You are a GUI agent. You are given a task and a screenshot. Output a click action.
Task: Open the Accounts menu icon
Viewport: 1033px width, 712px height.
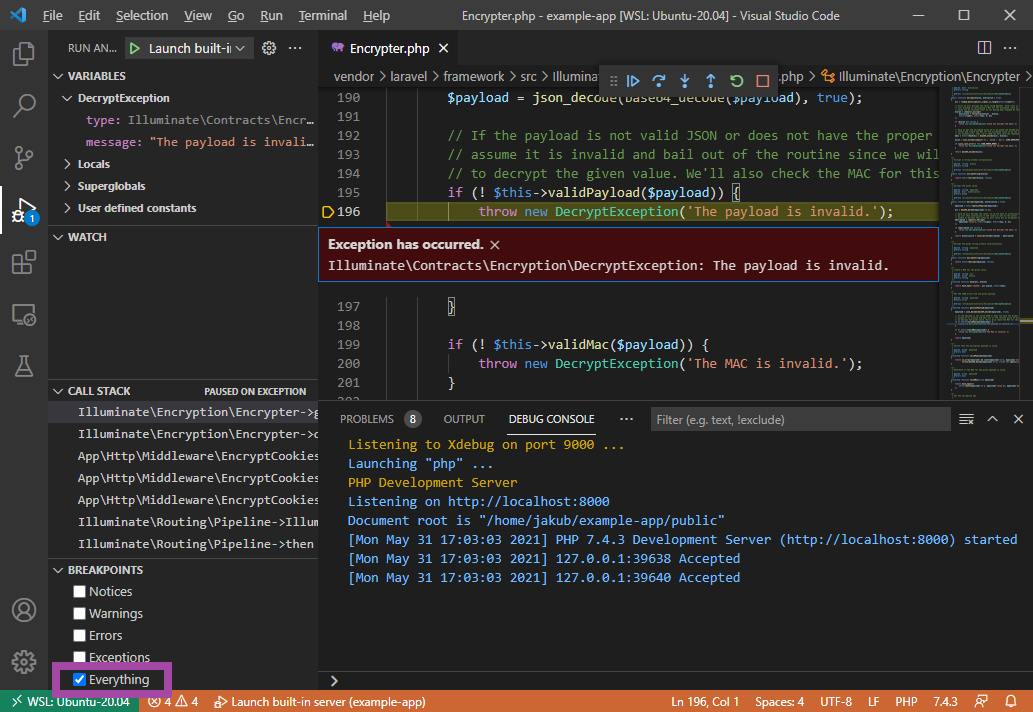[x=24, y=611]
